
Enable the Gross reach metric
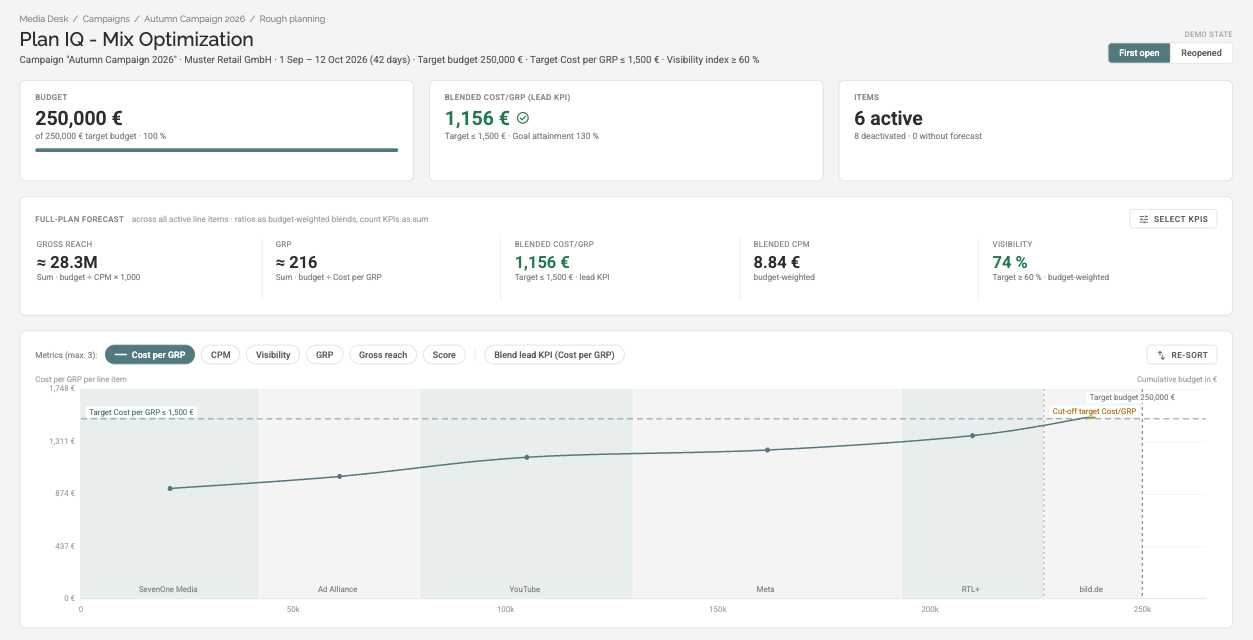pyautogui.click(x=383, y=355)
